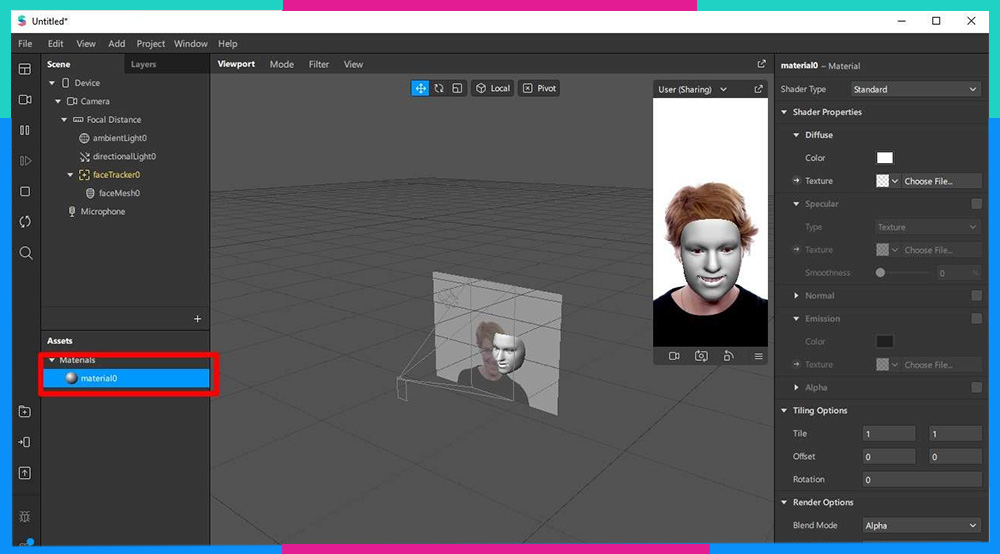Click the restart refresh icon in sidebar
Image resolution: width=1000 pixels, height=554 pixels.
point(25,222)
